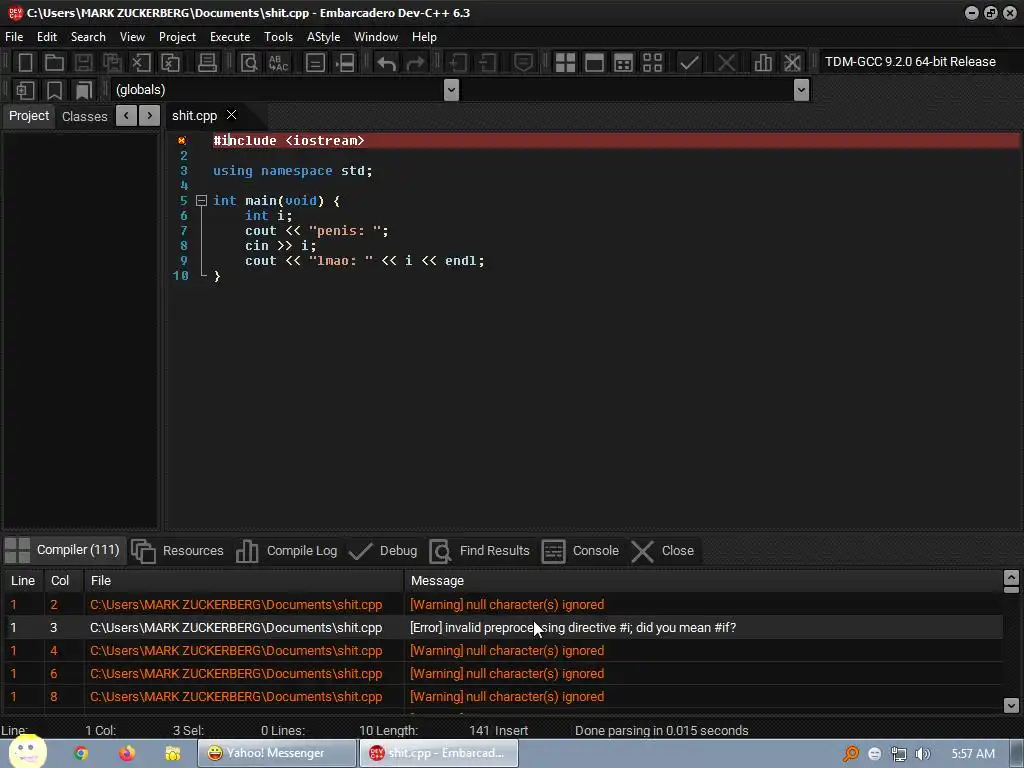Screen dimensions: 1024x768
Task: Click the Save All icon
Action: point(112,63)
